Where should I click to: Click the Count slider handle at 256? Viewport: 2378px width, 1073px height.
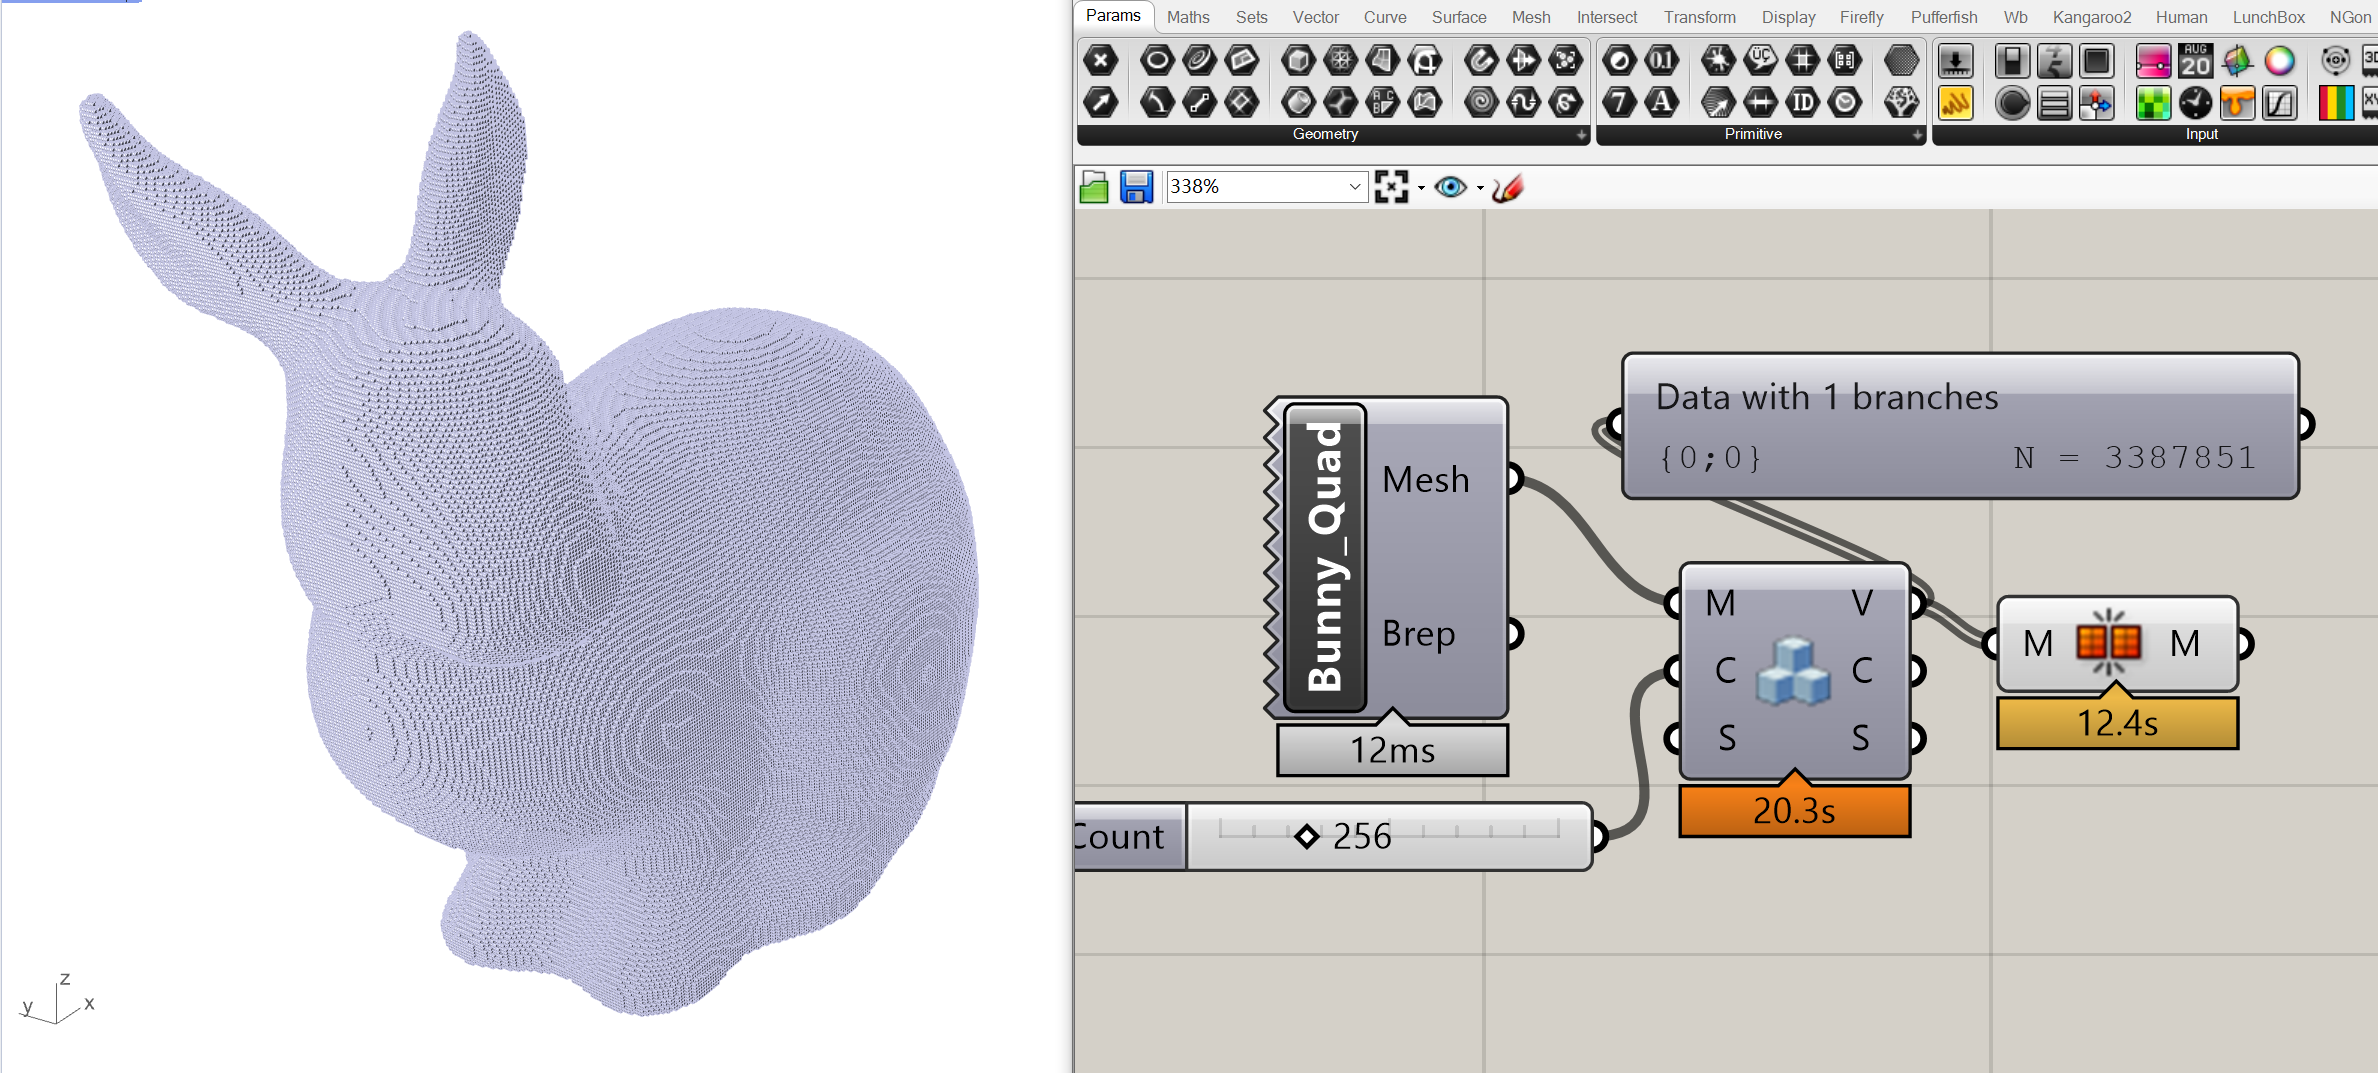[1306, 836]
